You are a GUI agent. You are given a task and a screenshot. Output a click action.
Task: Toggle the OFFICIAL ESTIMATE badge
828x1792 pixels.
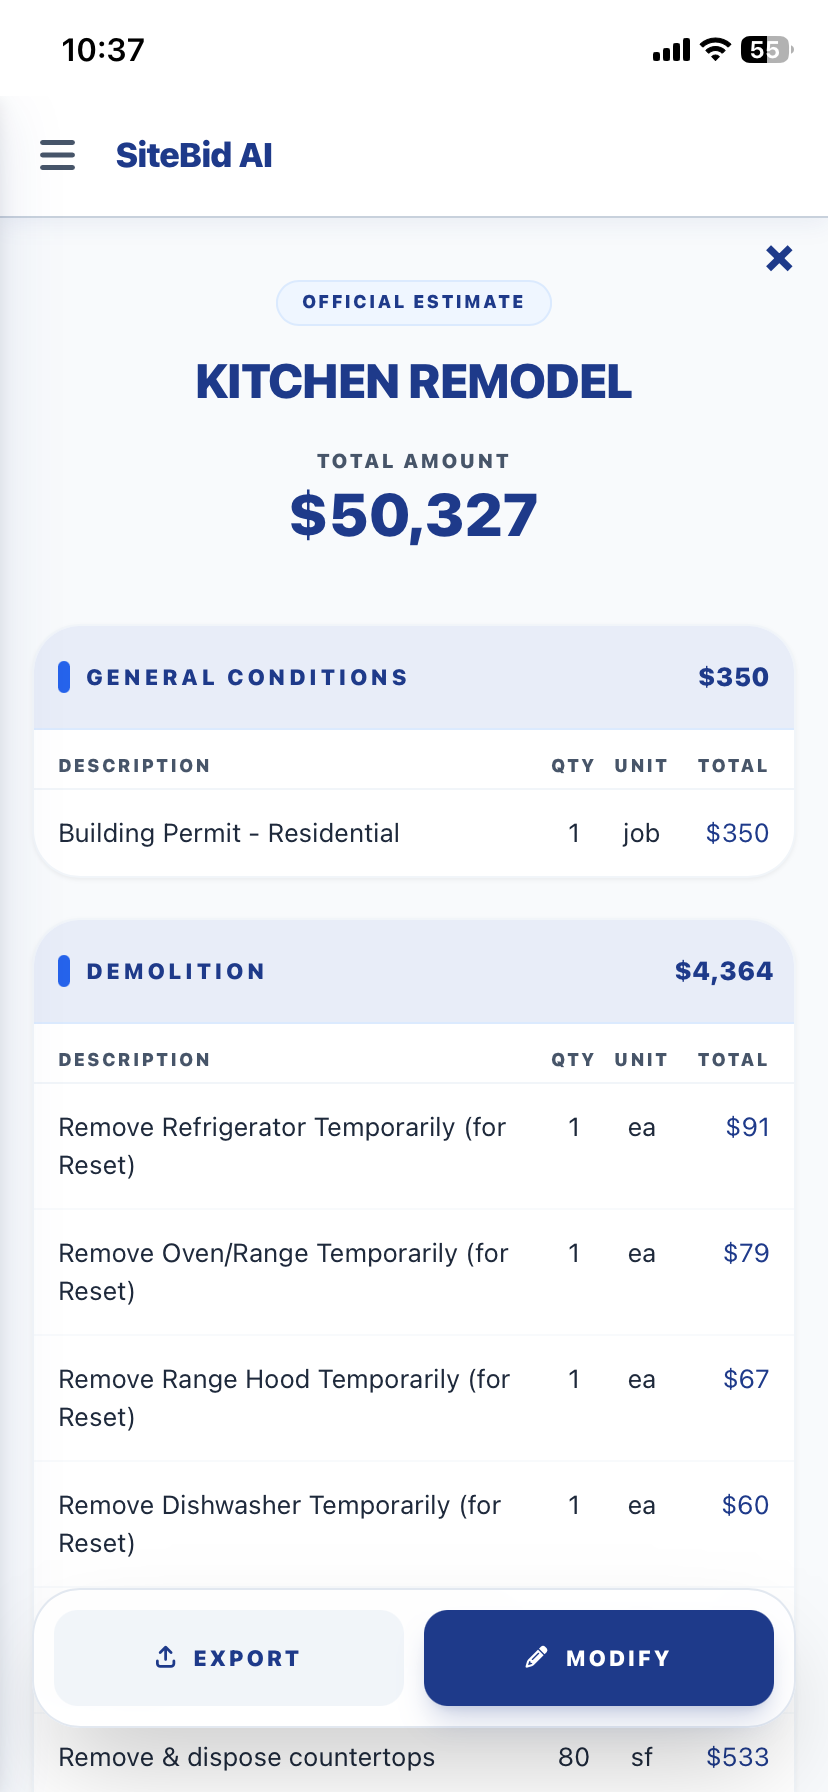tap(413, 301)
